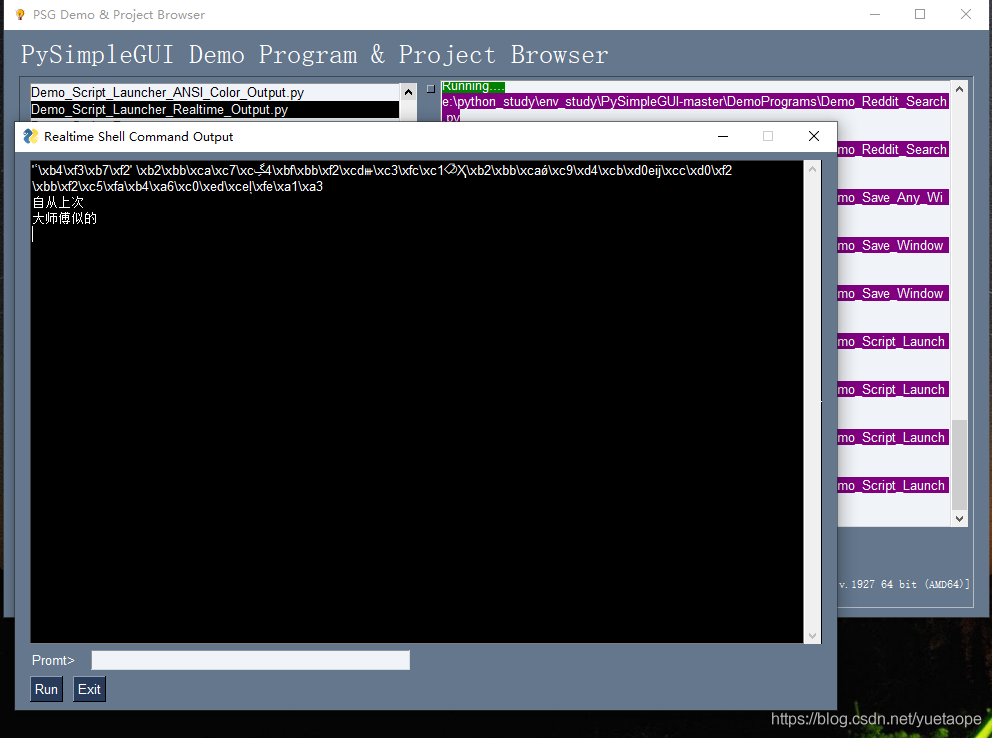Click the browser output pane scrollbar thumb

pyautogui.click(x=959, y=464)
